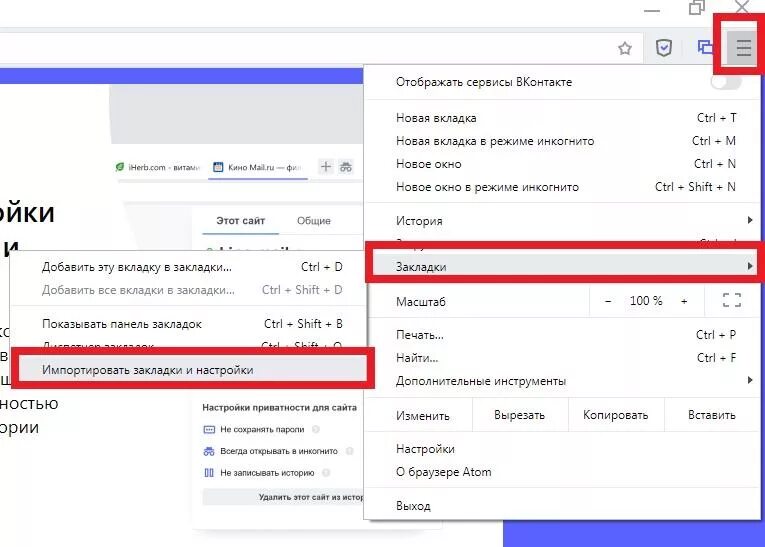This screenshot has height=547, width=765.
Task: Restore the browser window size
Action: tap(697, 8)
